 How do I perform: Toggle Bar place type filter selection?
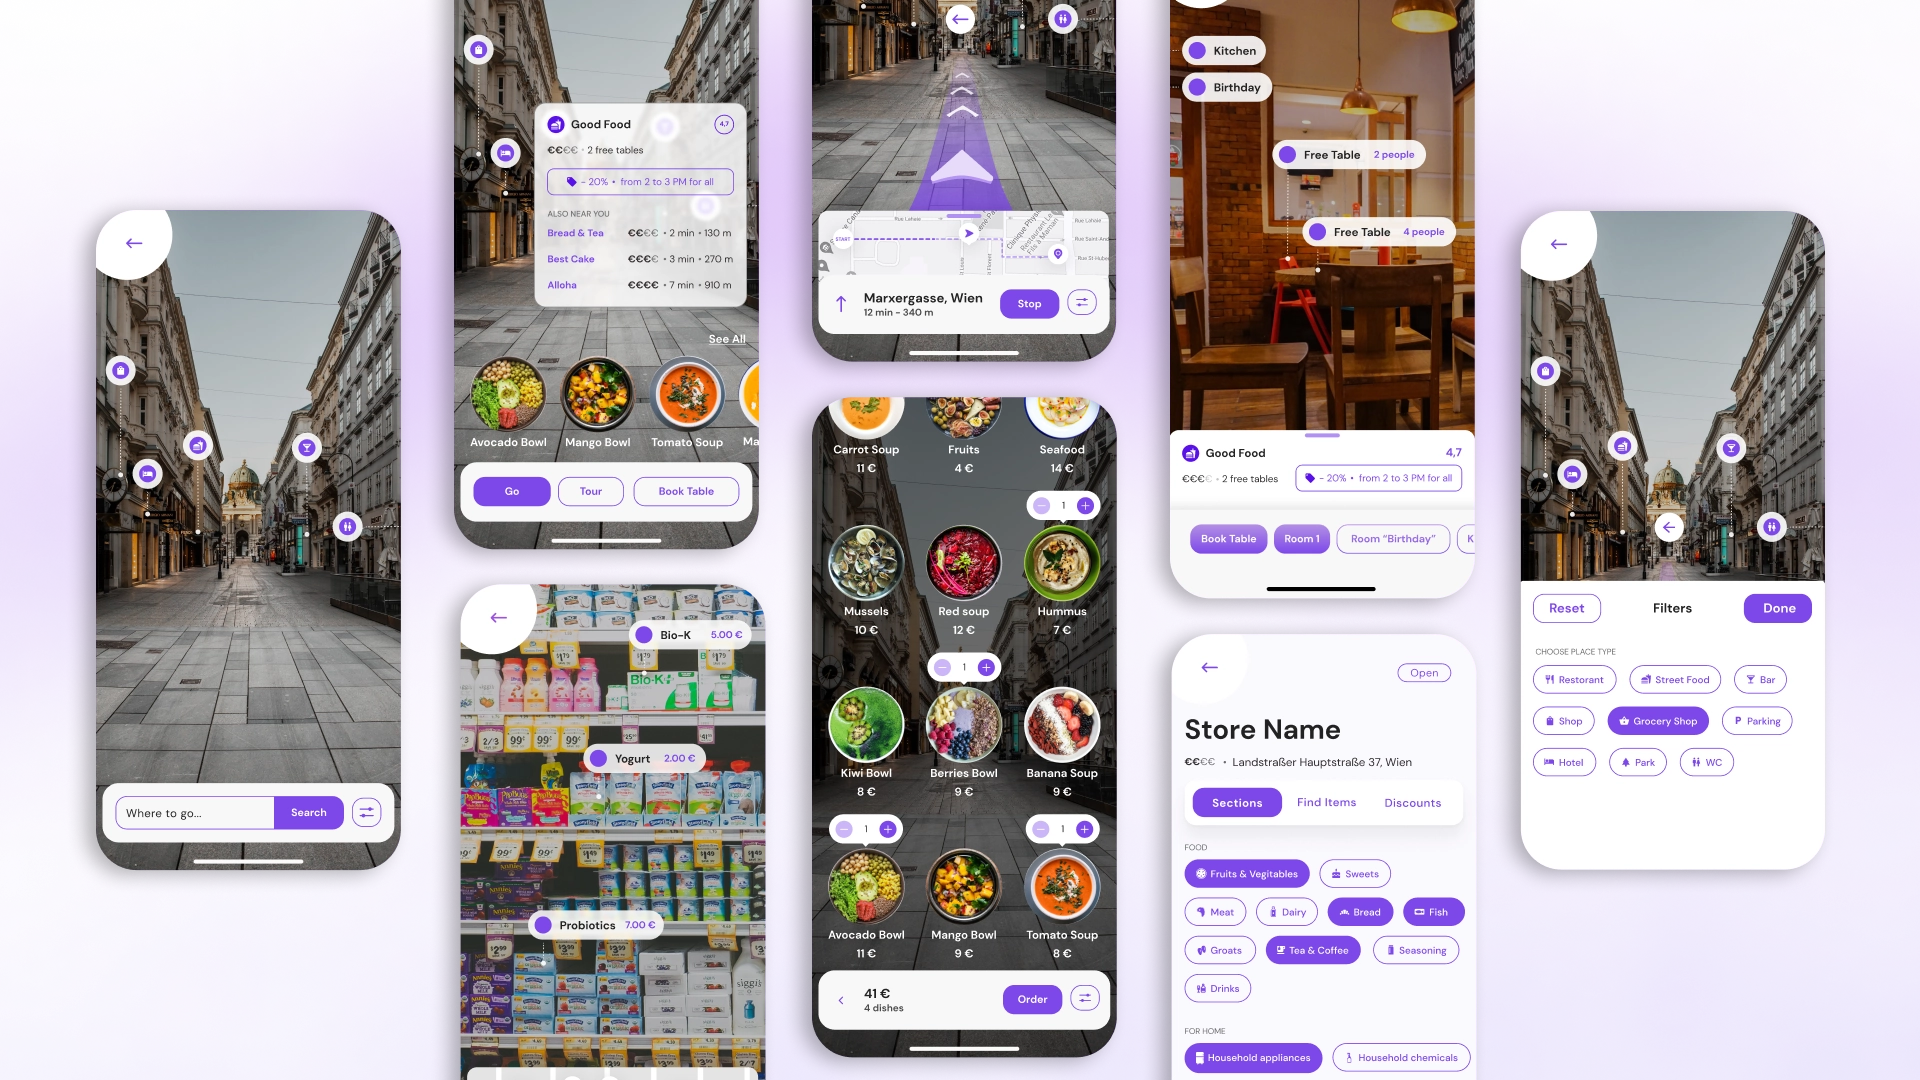pos(1760,678)
